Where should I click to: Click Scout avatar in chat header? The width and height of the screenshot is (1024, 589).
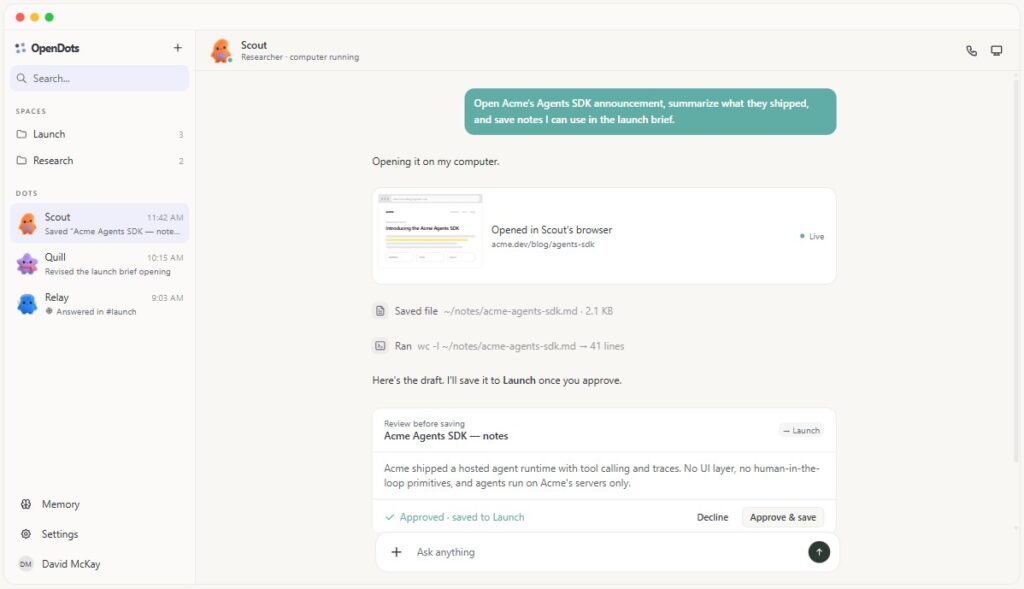[221, 50]
